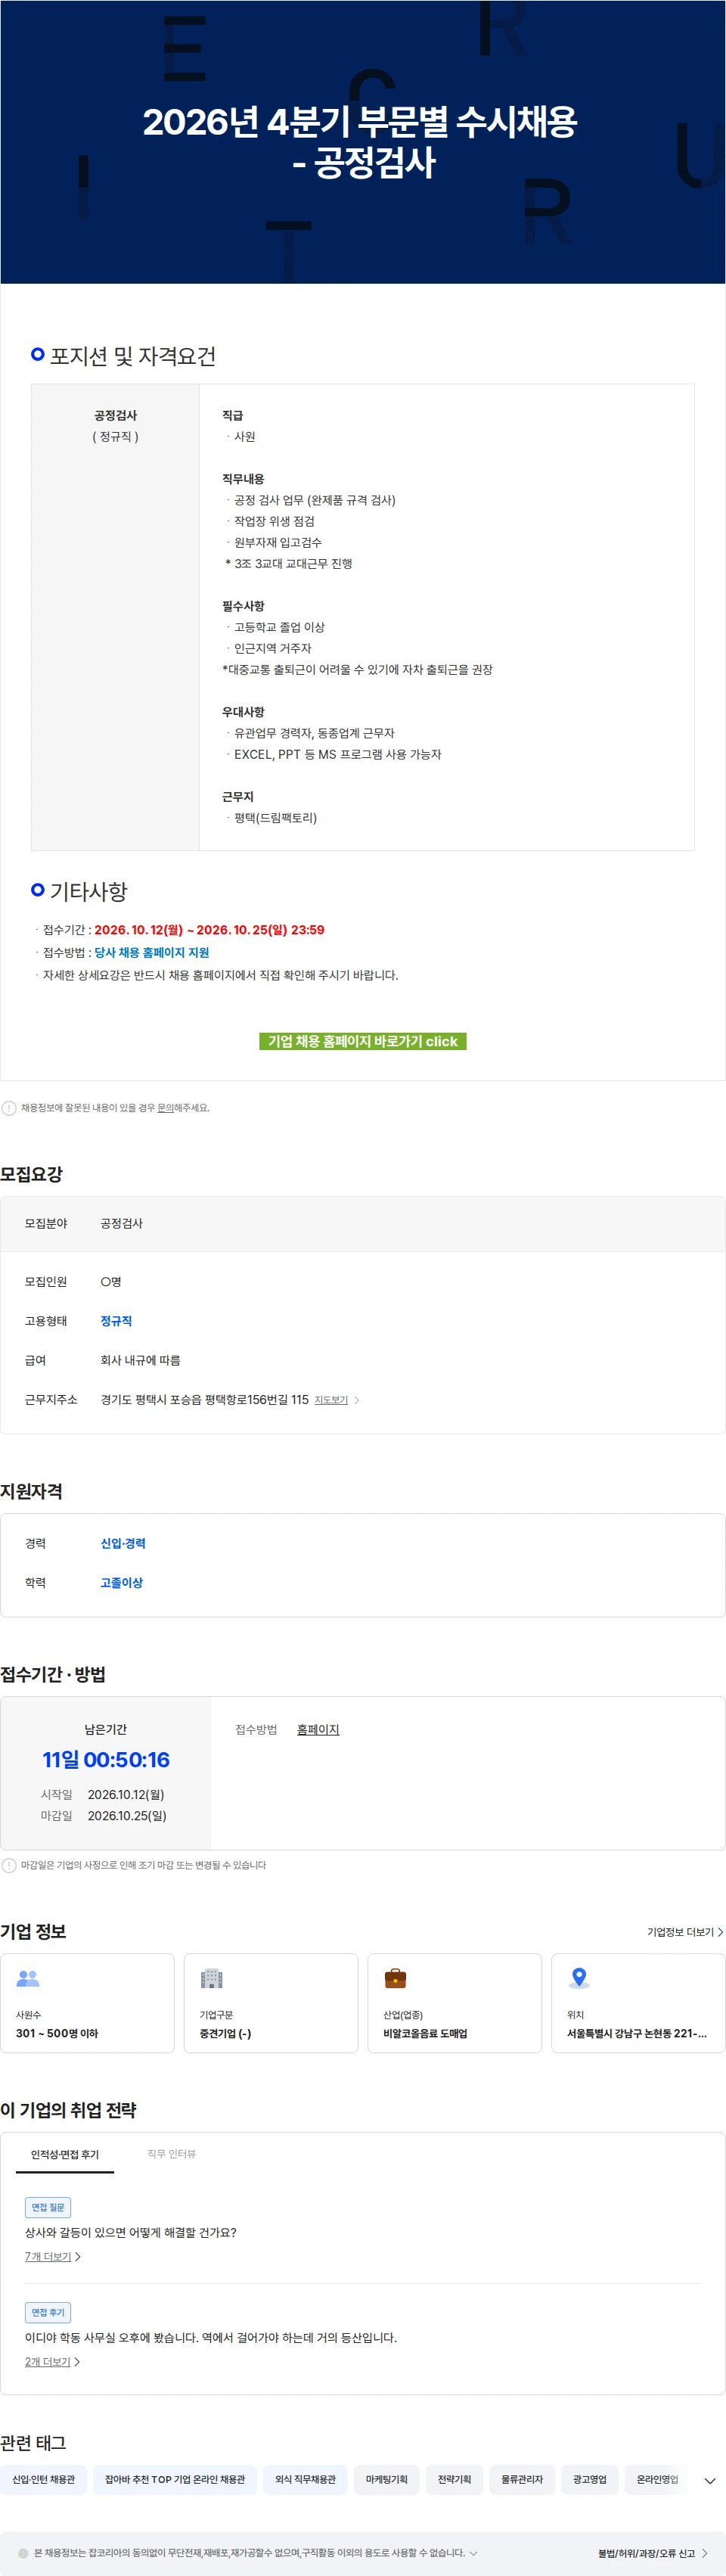Click the 평택(드림팩토리) work location text
The width and height of the screenshot is (726, 2576).
click(275, 818)
